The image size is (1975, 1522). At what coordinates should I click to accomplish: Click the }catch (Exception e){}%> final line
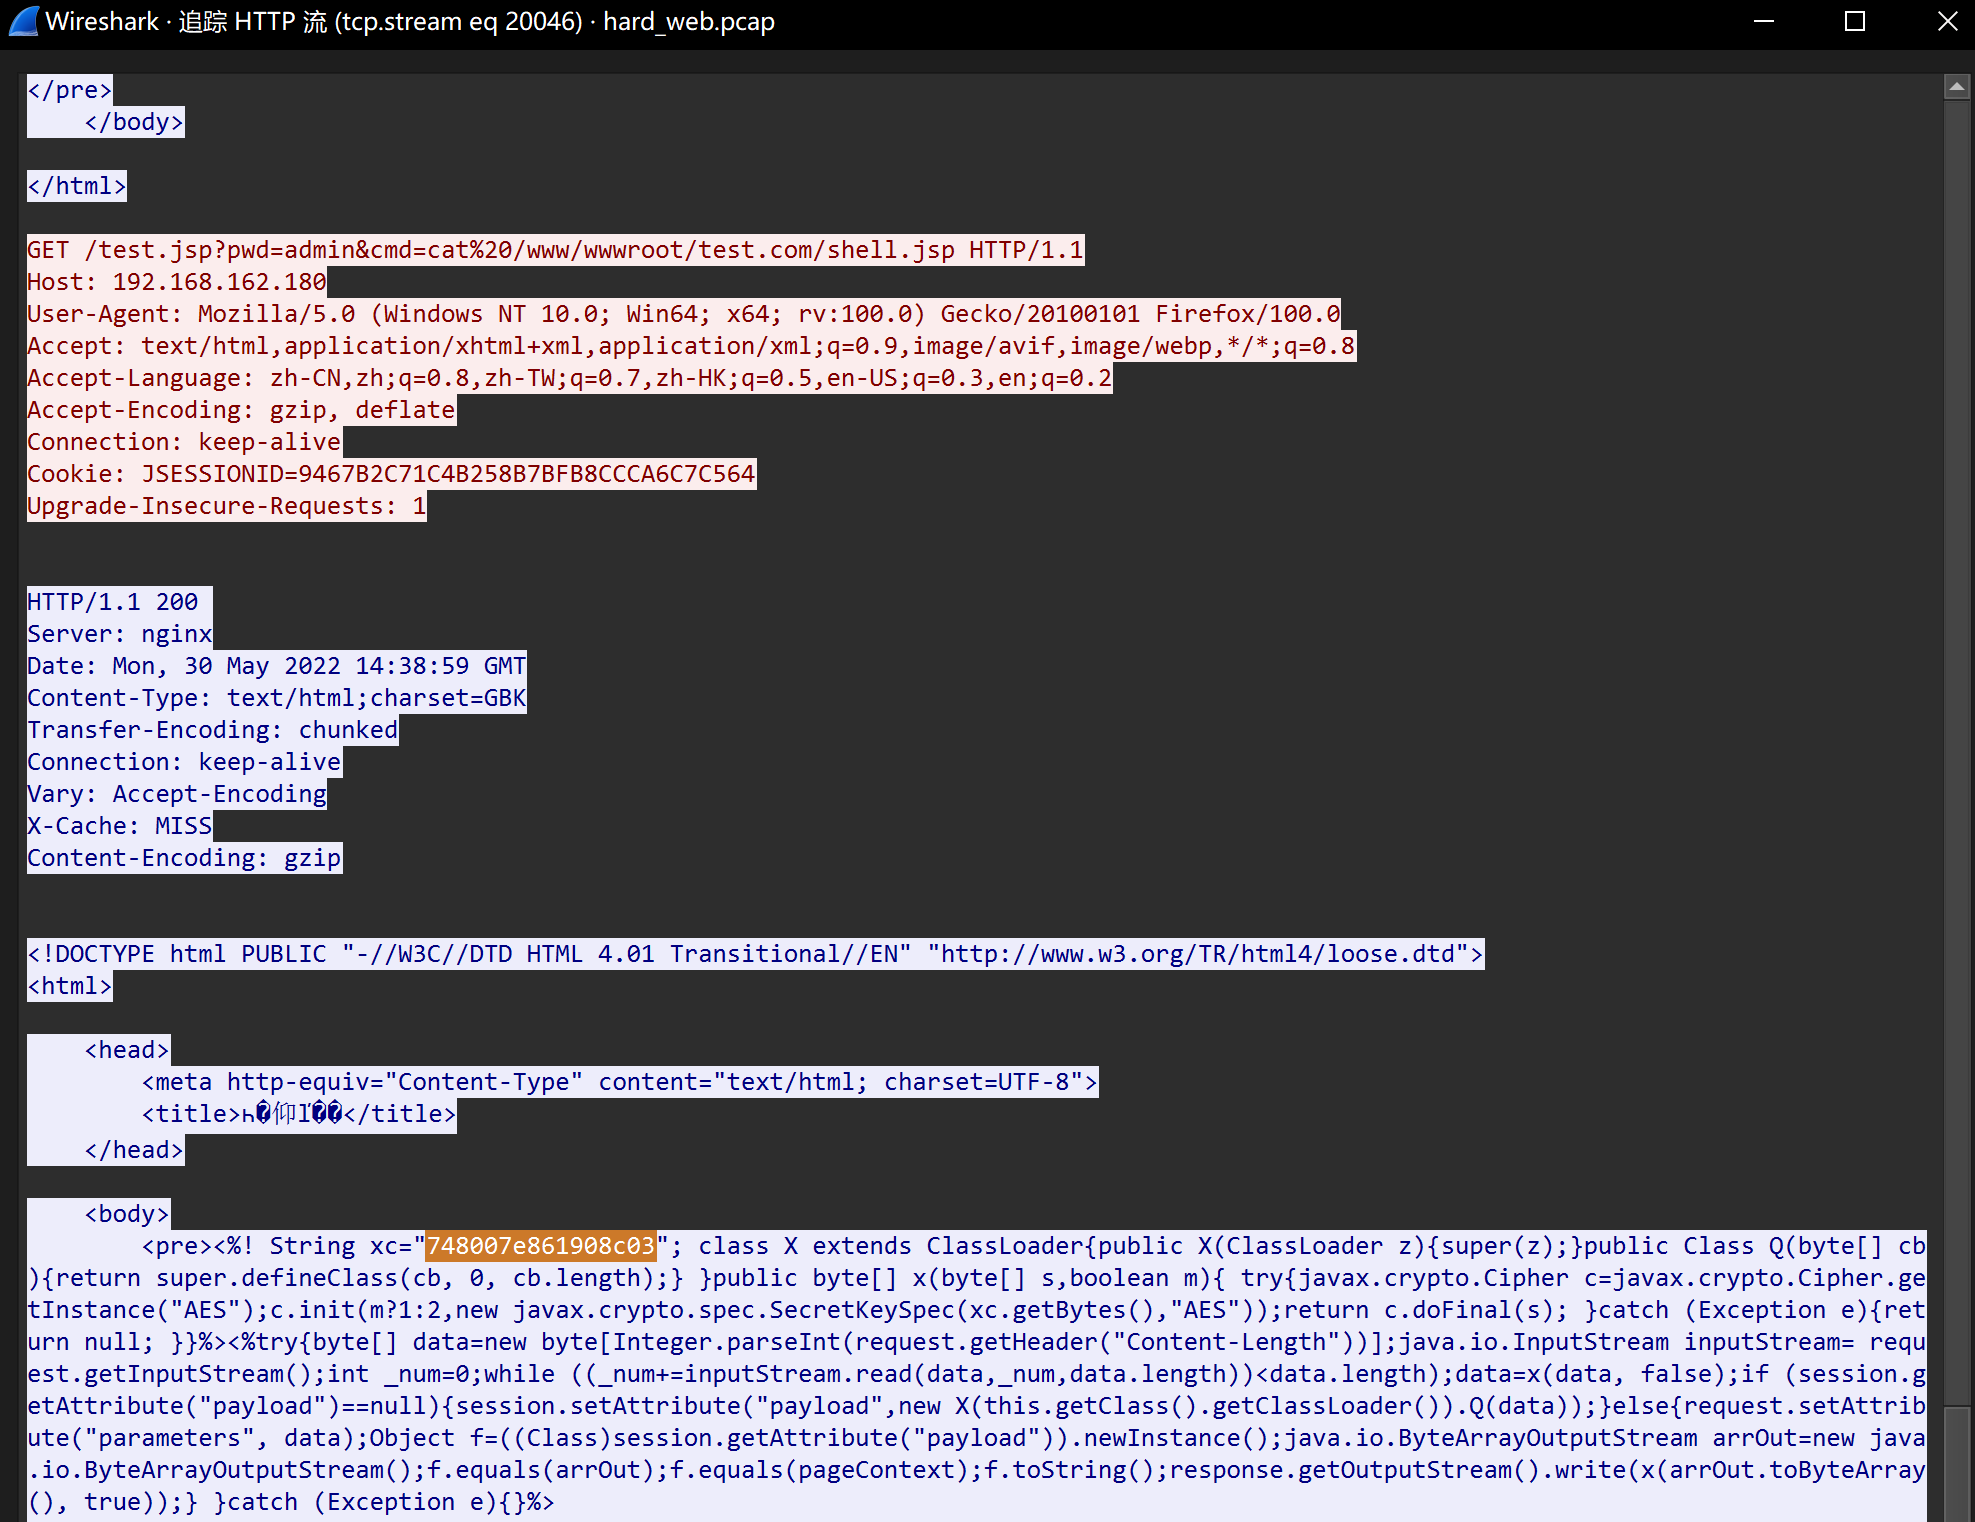coord(291,1502)
